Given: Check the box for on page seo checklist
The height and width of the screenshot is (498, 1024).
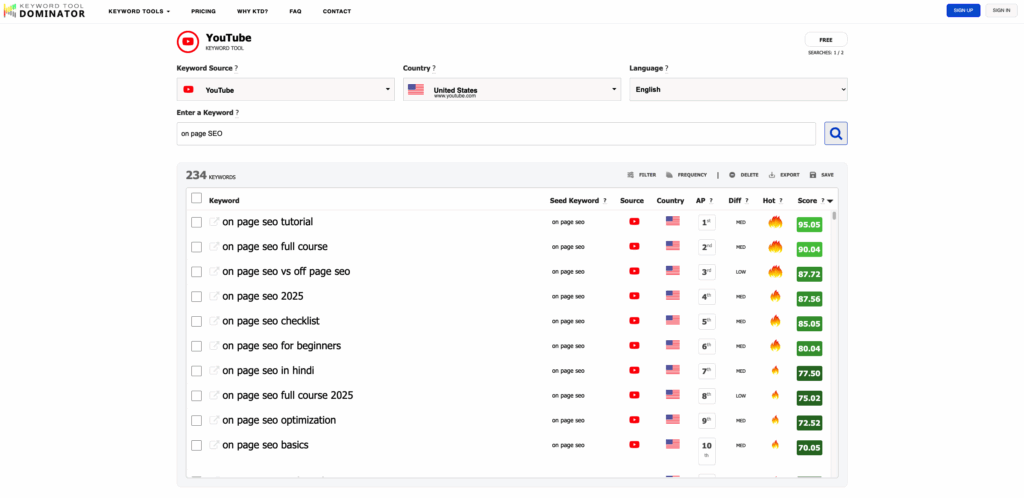Looking at the screenshot, I should (196, 322).
